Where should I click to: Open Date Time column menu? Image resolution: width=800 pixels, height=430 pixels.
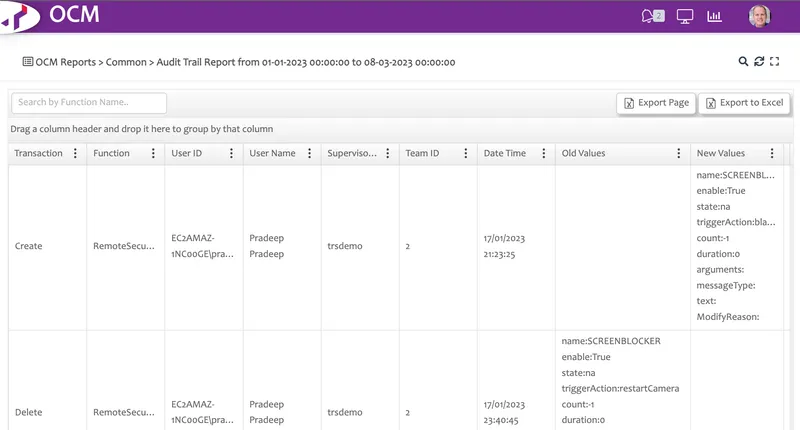point(543,154)
